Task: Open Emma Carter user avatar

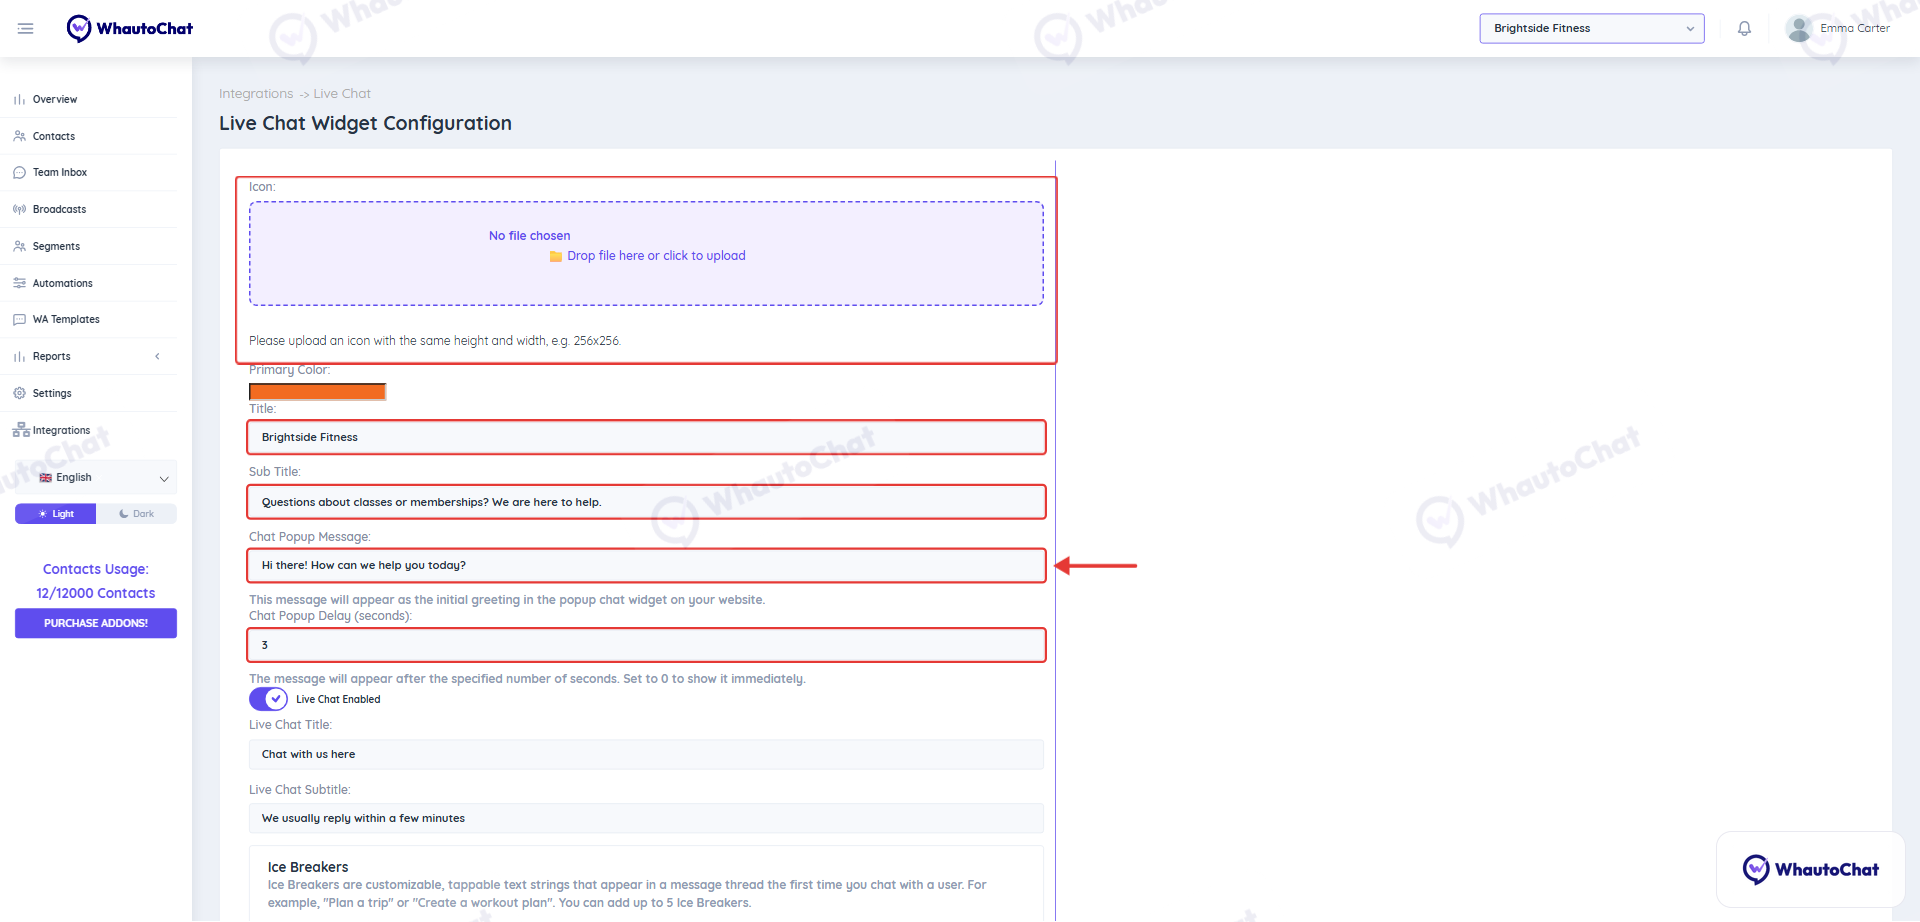Action: tap(1799, 28)
